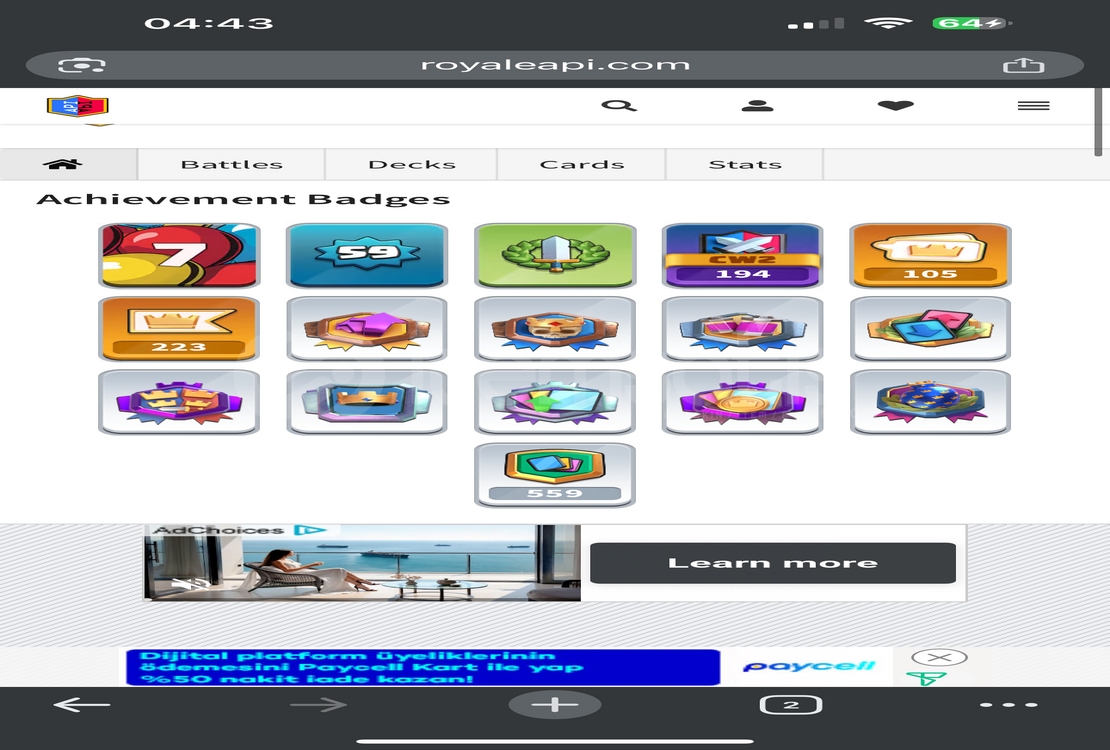Tap the blue starry globe badge
1110x750 pixels.
[930, 402]
